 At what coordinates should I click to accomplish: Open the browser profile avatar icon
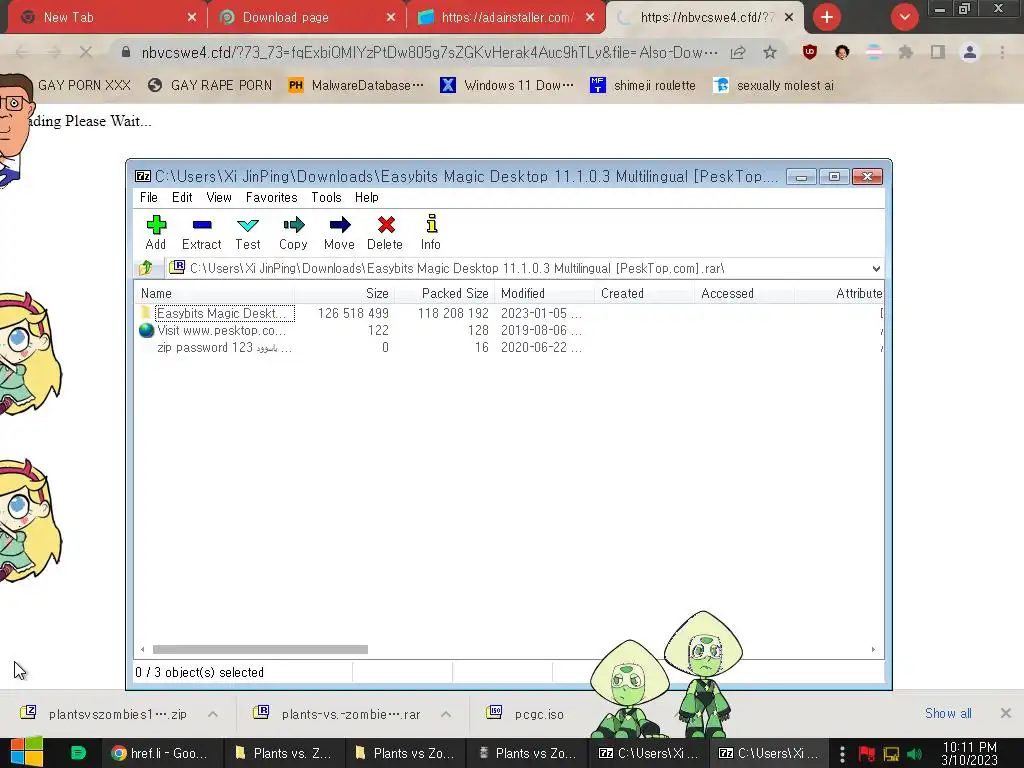click(x=970, y=52)
